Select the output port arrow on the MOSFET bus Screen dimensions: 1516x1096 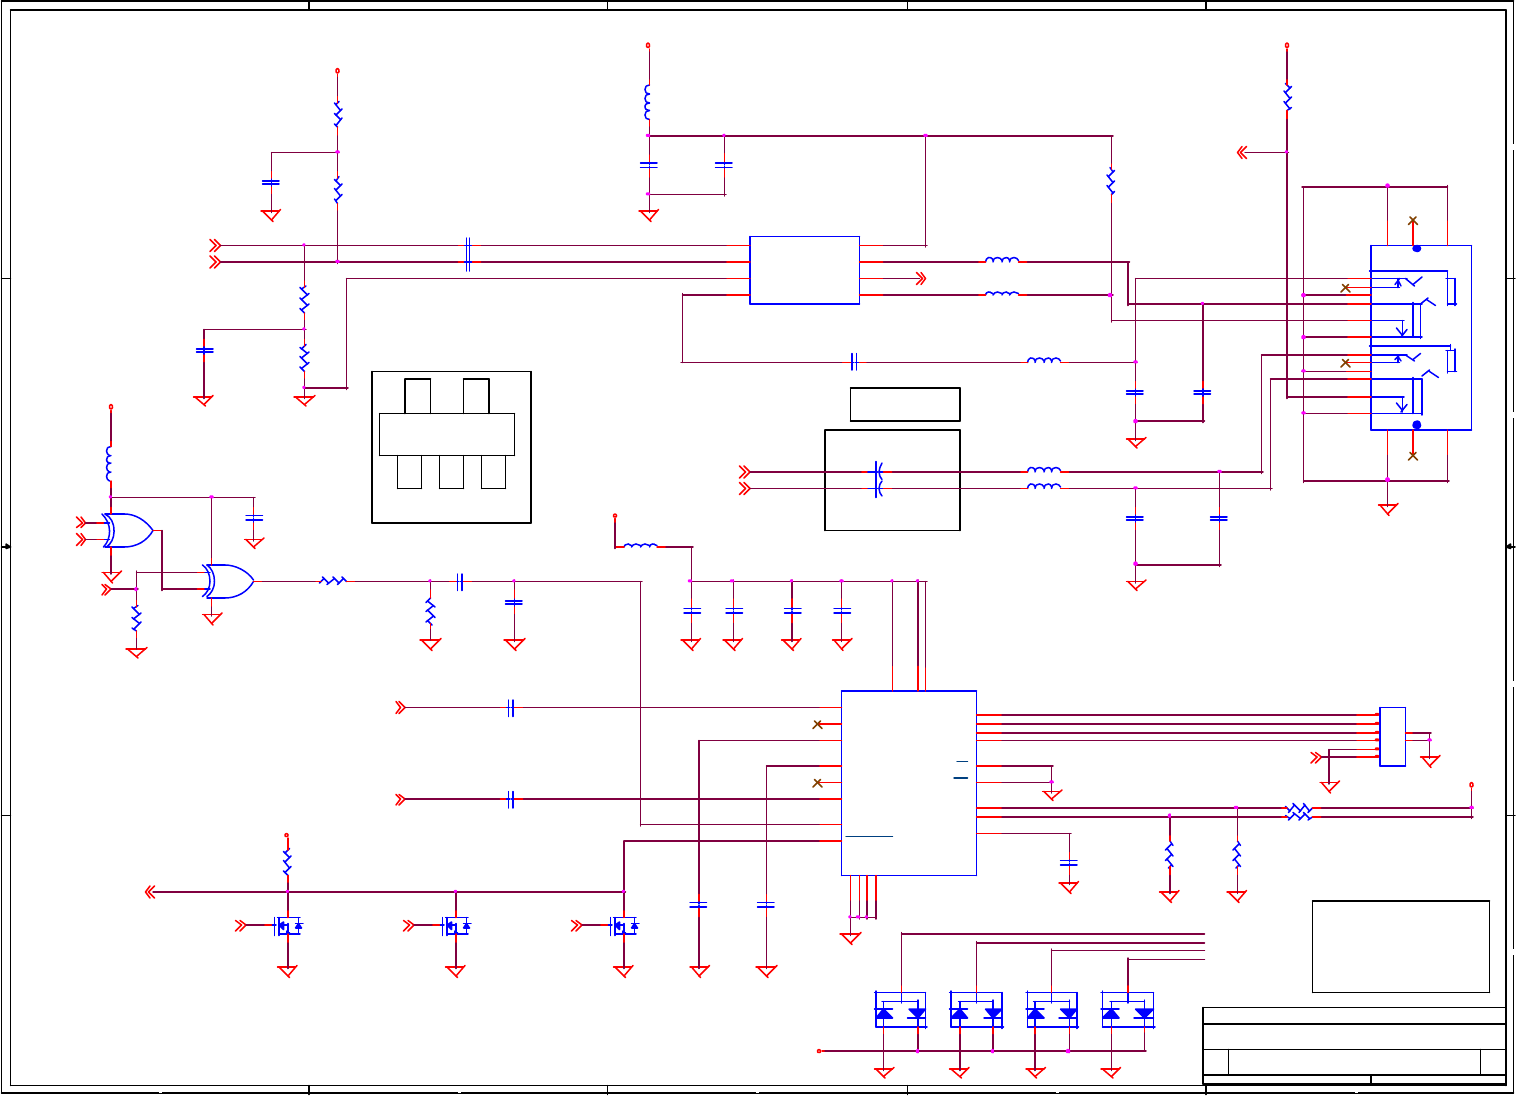click(150, 892)
